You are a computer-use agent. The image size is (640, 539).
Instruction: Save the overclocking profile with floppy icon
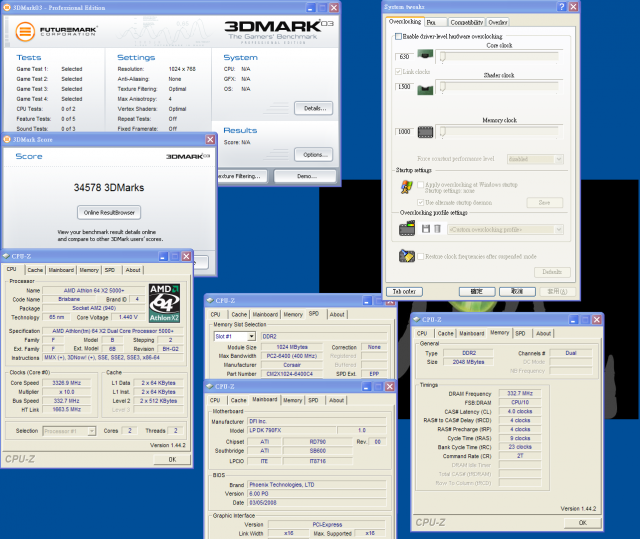pyautogui.click(x=426, y=229)
